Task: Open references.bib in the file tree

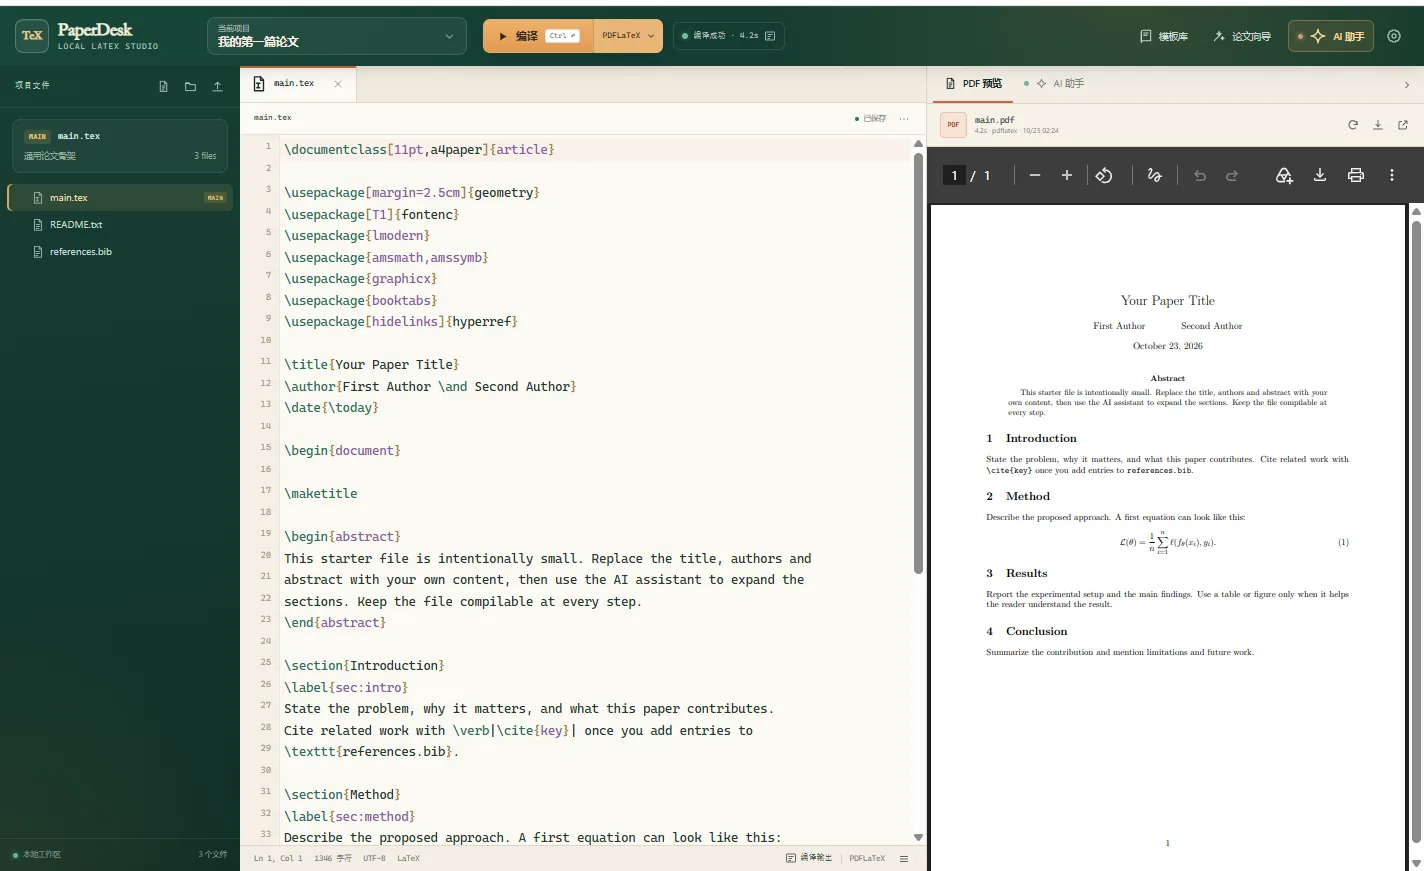Action: [x=120, y=252]
